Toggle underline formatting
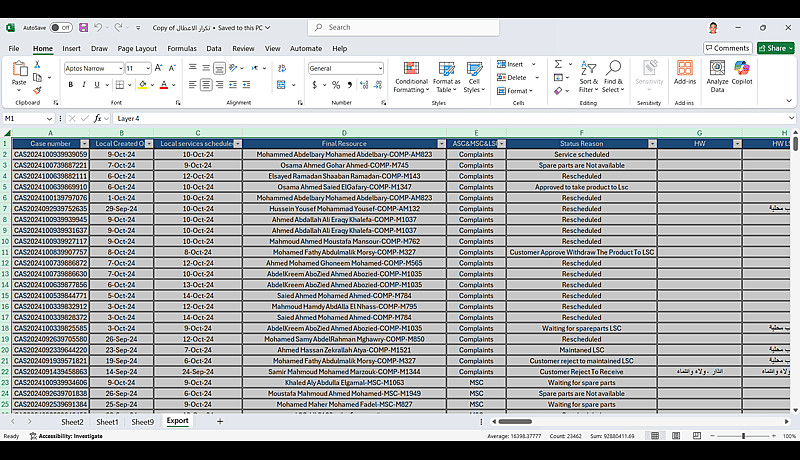The height and width of the screenshot is (460, 800). (x=98, y=85)
